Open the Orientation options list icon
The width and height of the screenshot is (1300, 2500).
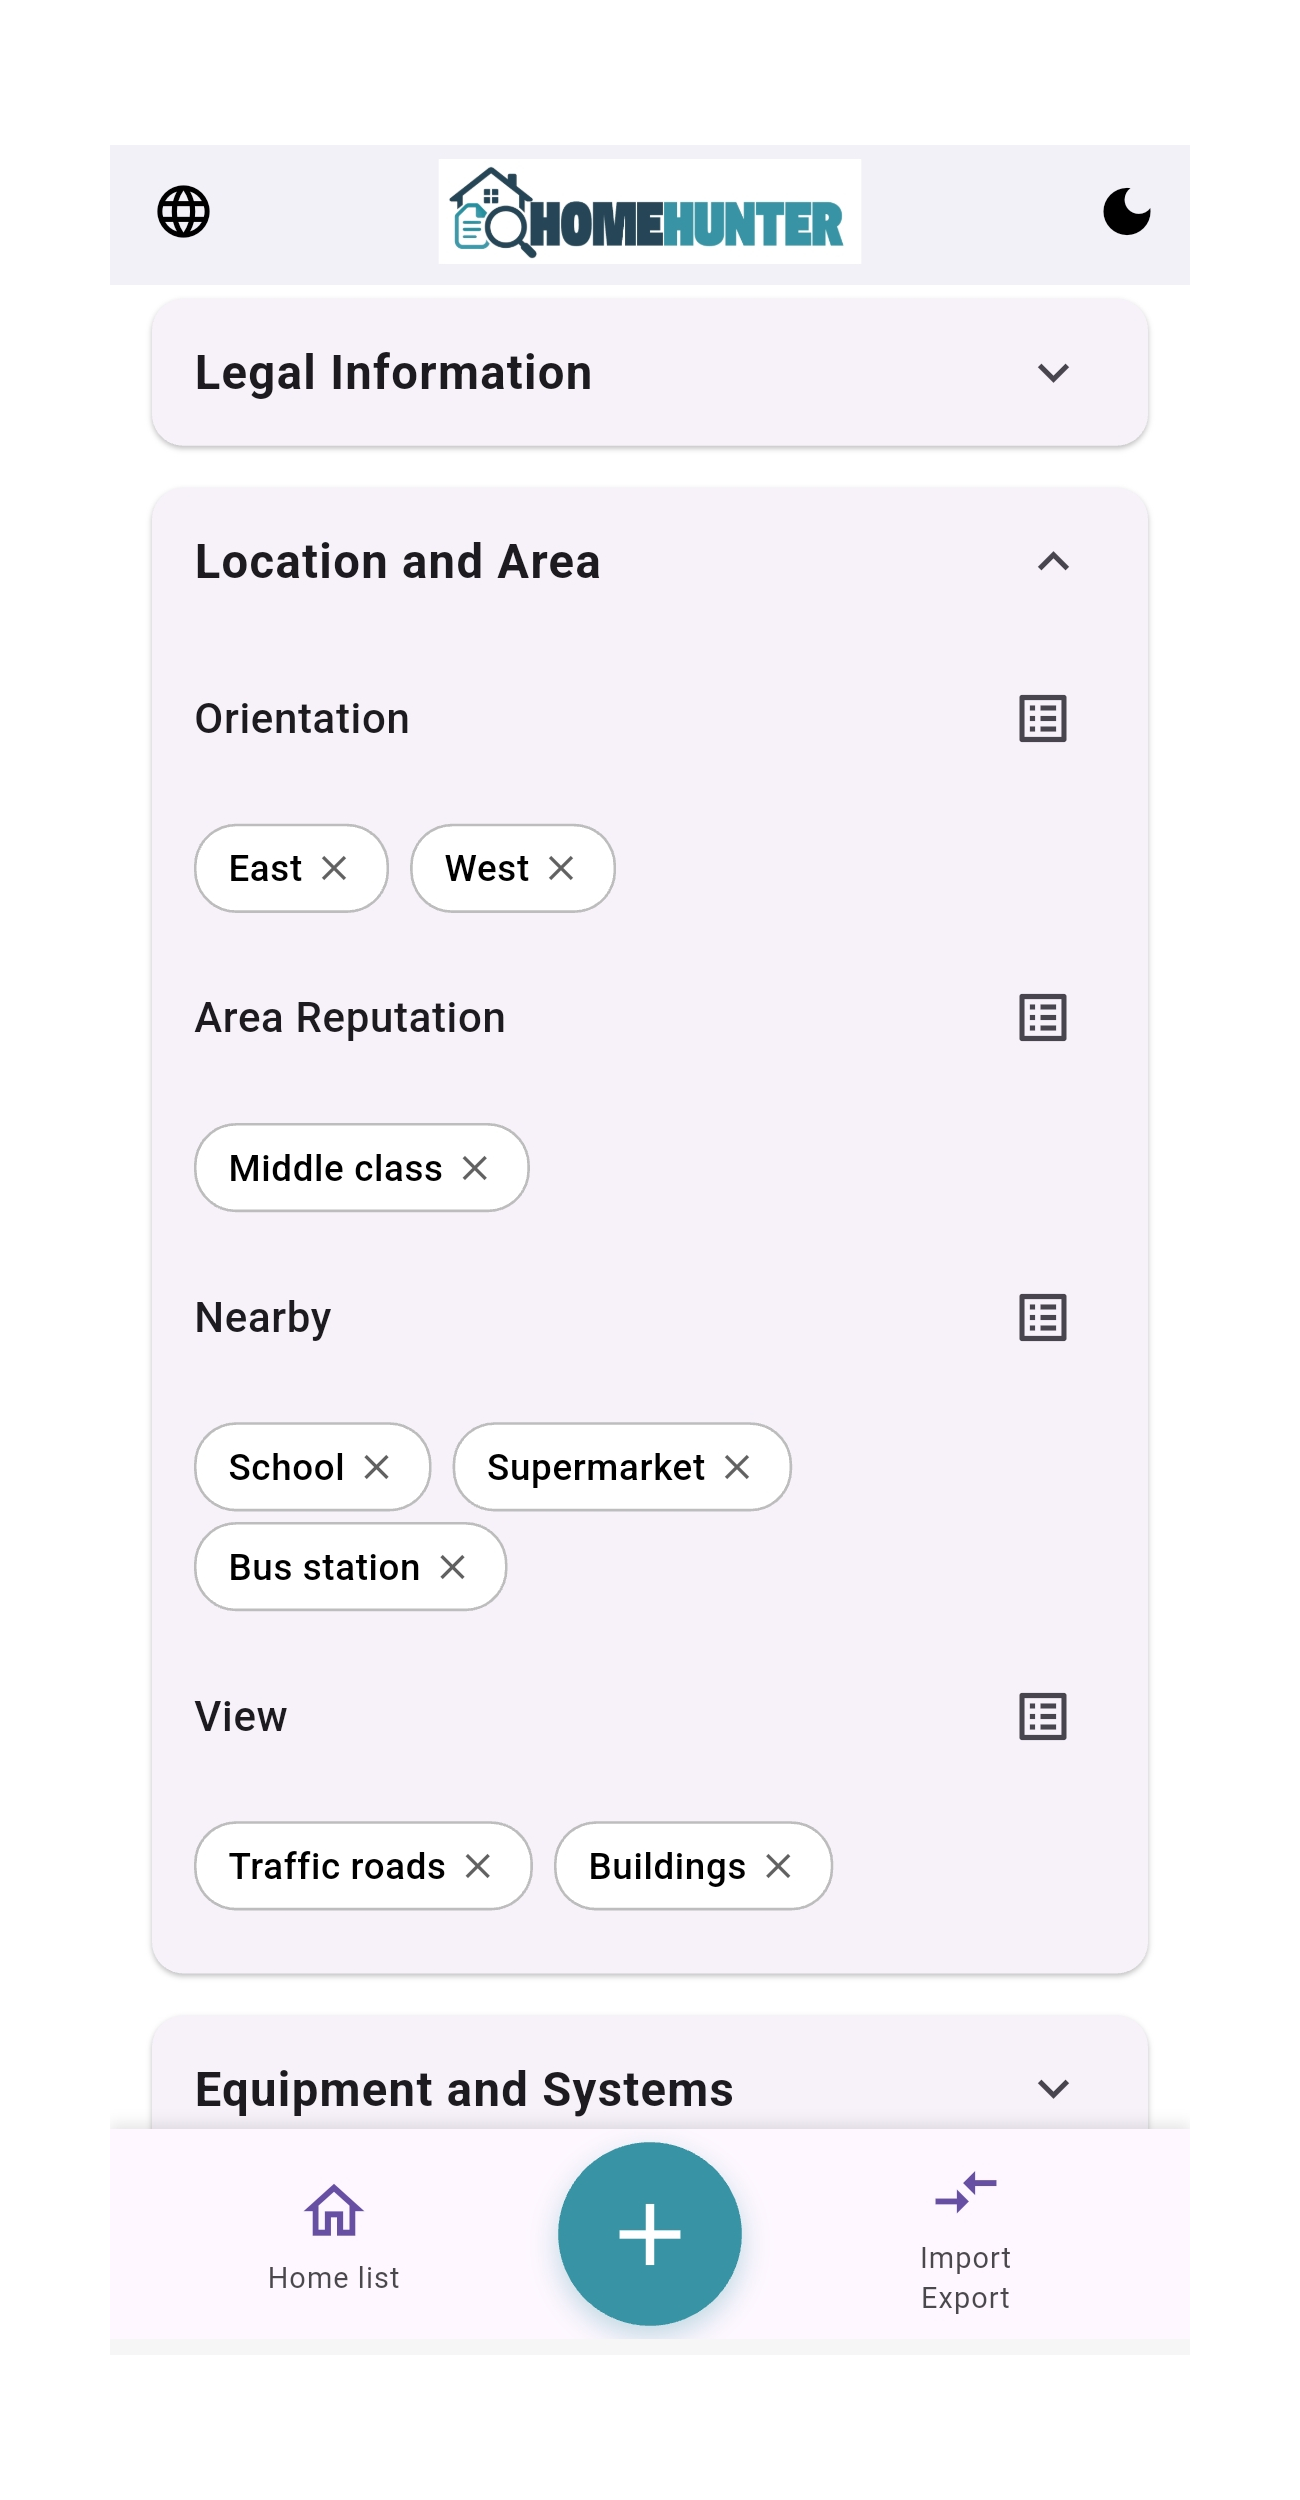pos(1042,719)
